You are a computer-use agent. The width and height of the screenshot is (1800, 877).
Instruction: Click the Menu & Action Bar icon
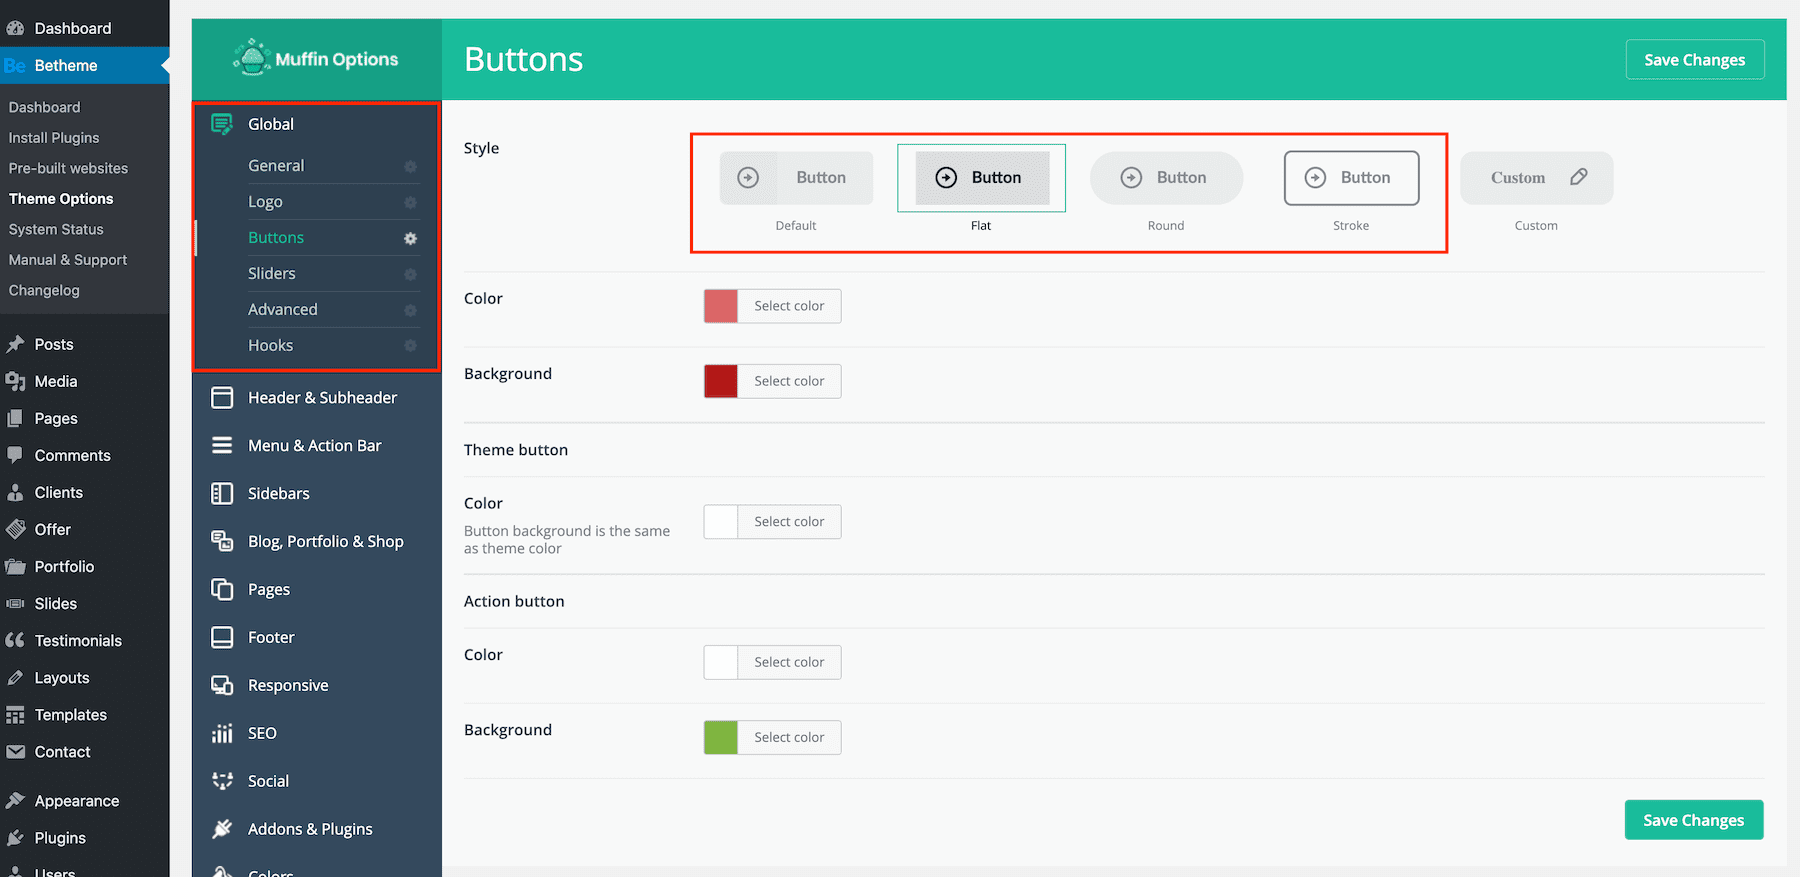[x=222, y=446]
